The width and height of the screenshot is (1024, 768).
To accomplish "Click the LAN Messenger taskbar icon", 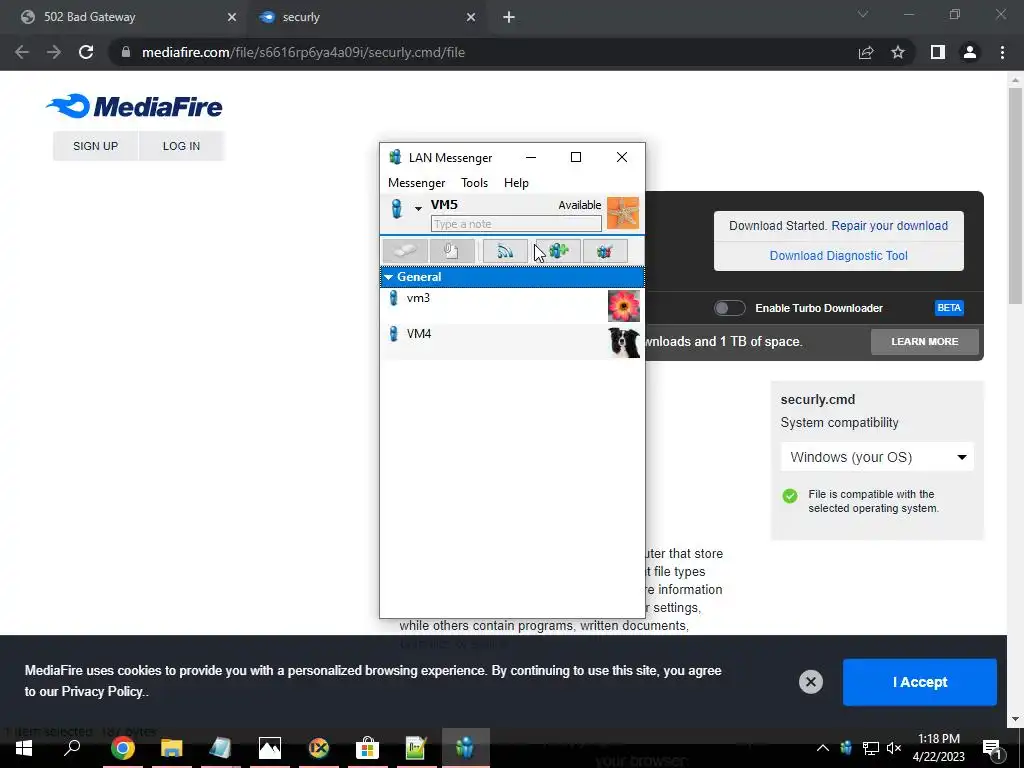I will click(465, 748).
